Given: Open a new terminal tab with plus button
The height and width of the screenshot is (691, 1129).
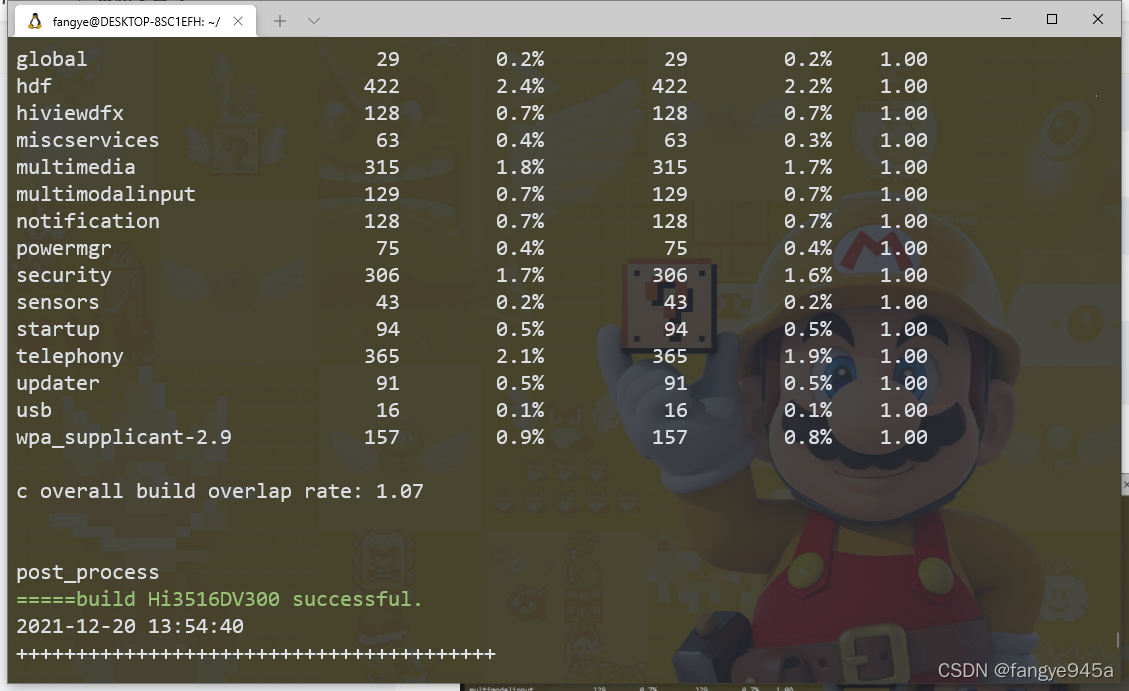Looking at the screenshot, I should 280,21.
